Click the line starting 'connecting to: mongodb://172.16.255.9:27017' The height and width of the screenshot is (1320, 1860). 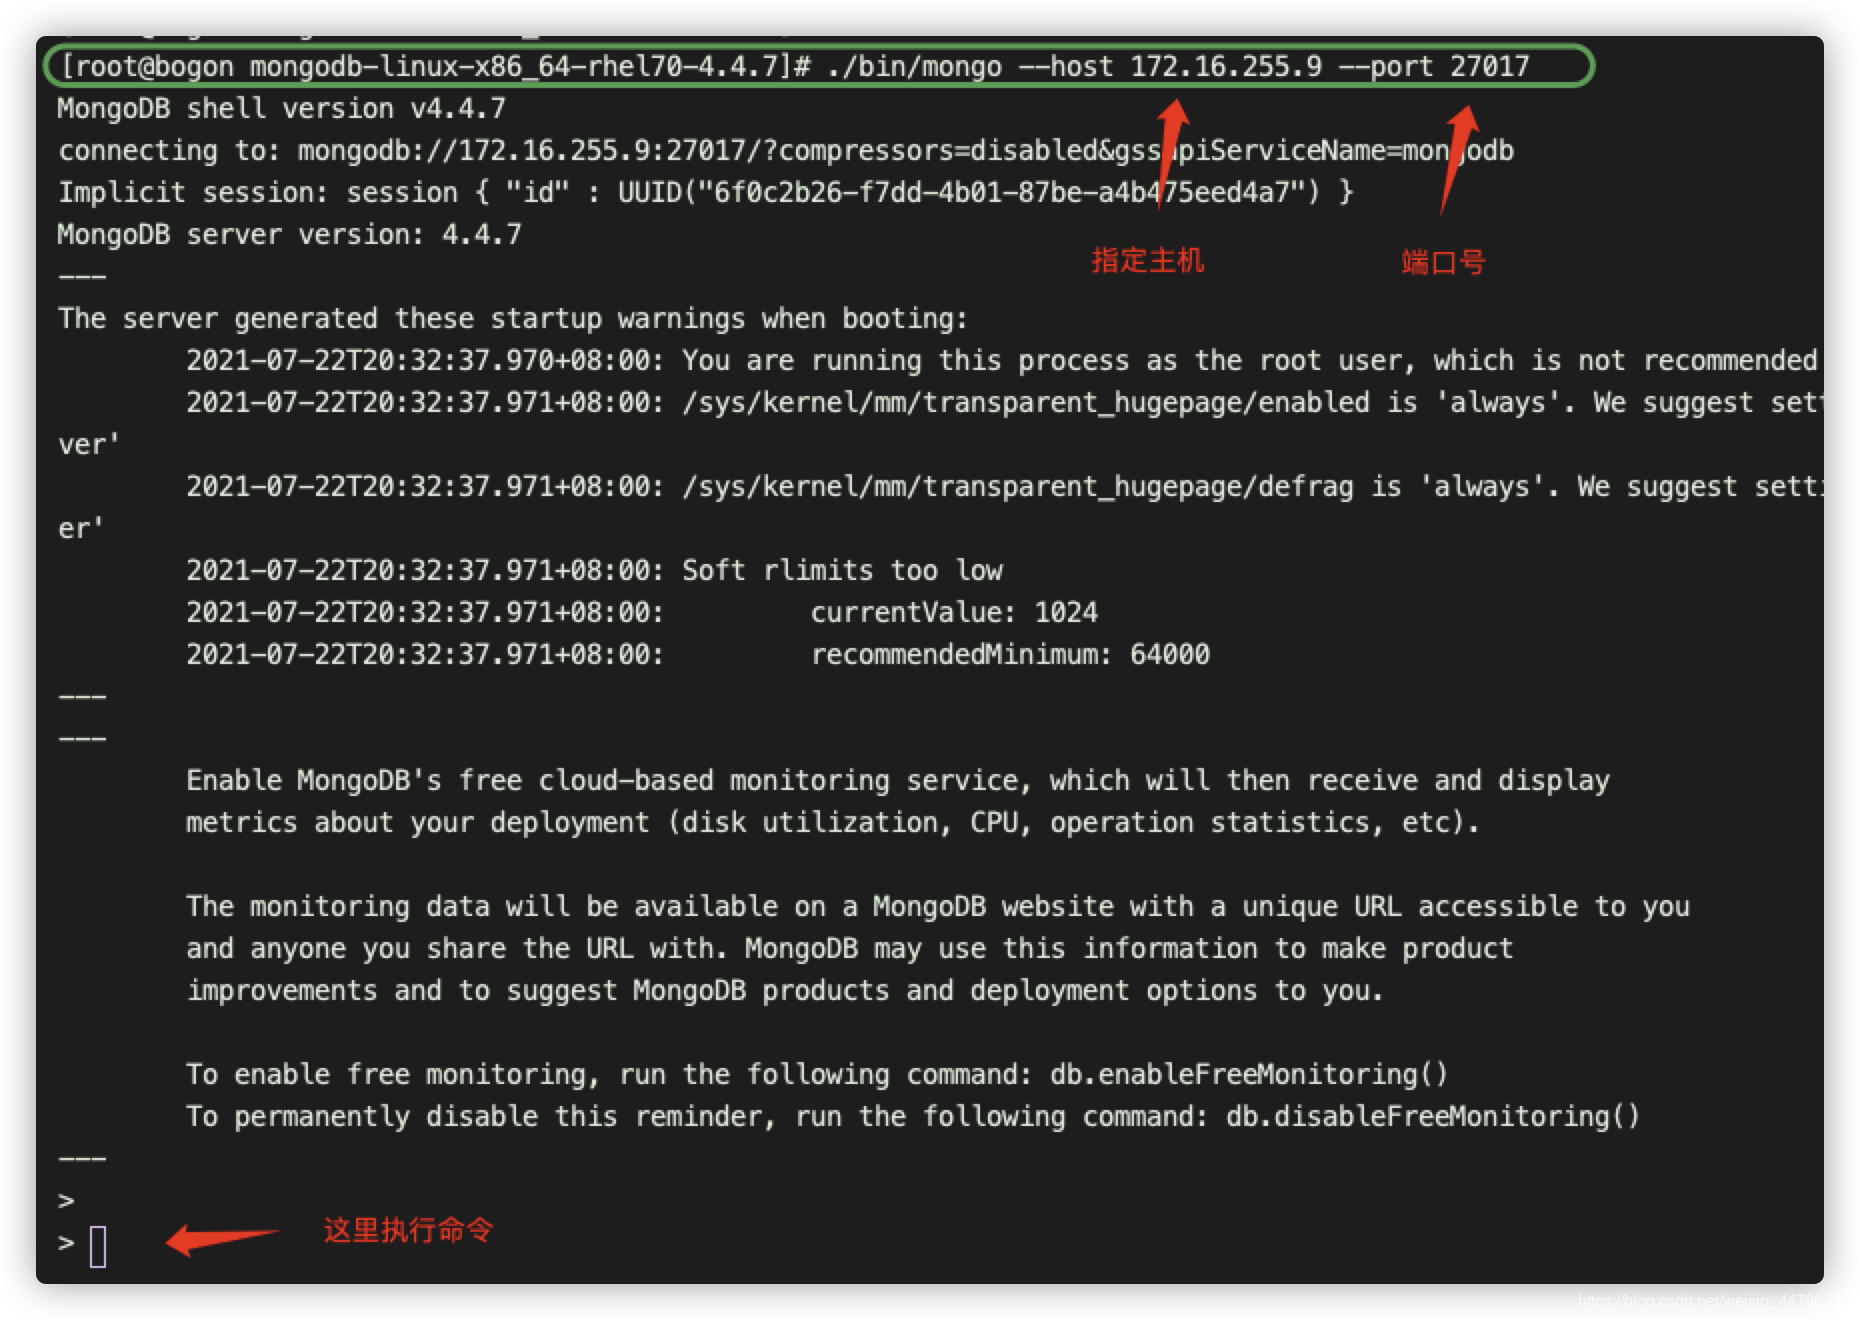pos(786,151)
